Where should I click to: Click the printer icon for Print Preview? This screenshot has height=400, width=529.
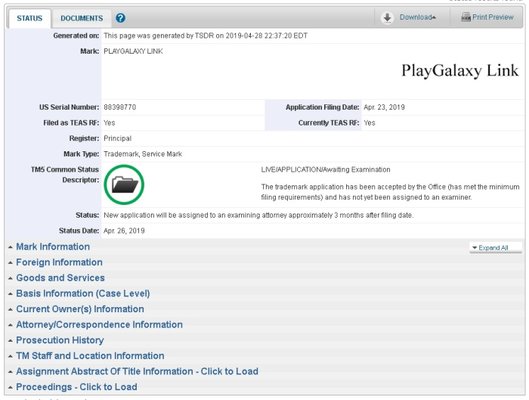pos(466,17)
